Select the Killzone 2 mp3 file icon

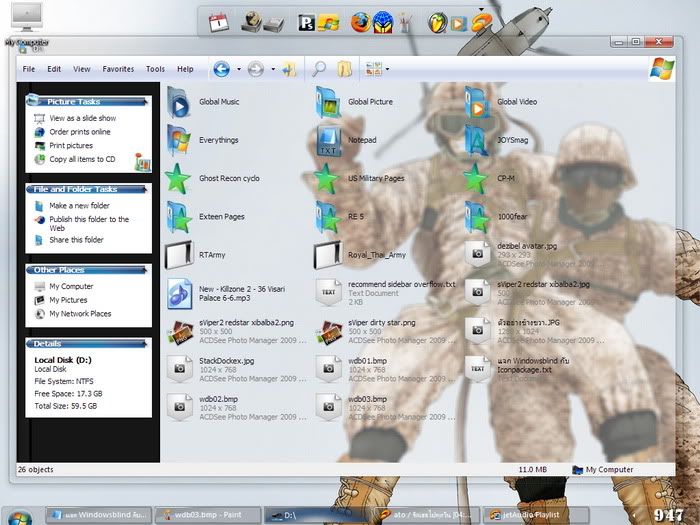tap(180, 294)
